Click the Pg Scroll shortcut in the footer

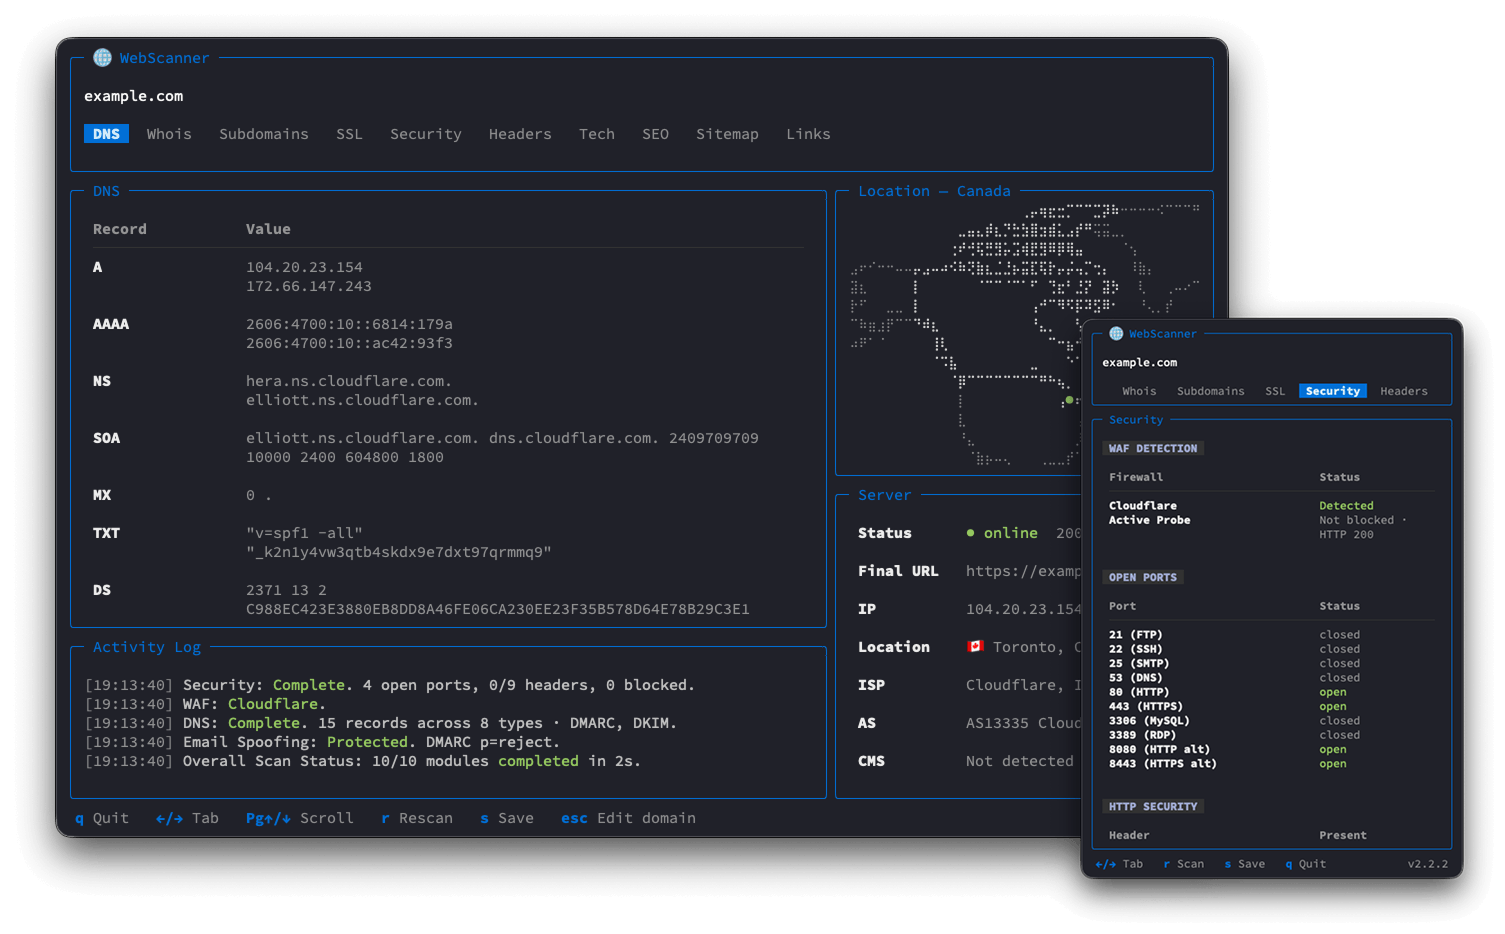(300, 818)
